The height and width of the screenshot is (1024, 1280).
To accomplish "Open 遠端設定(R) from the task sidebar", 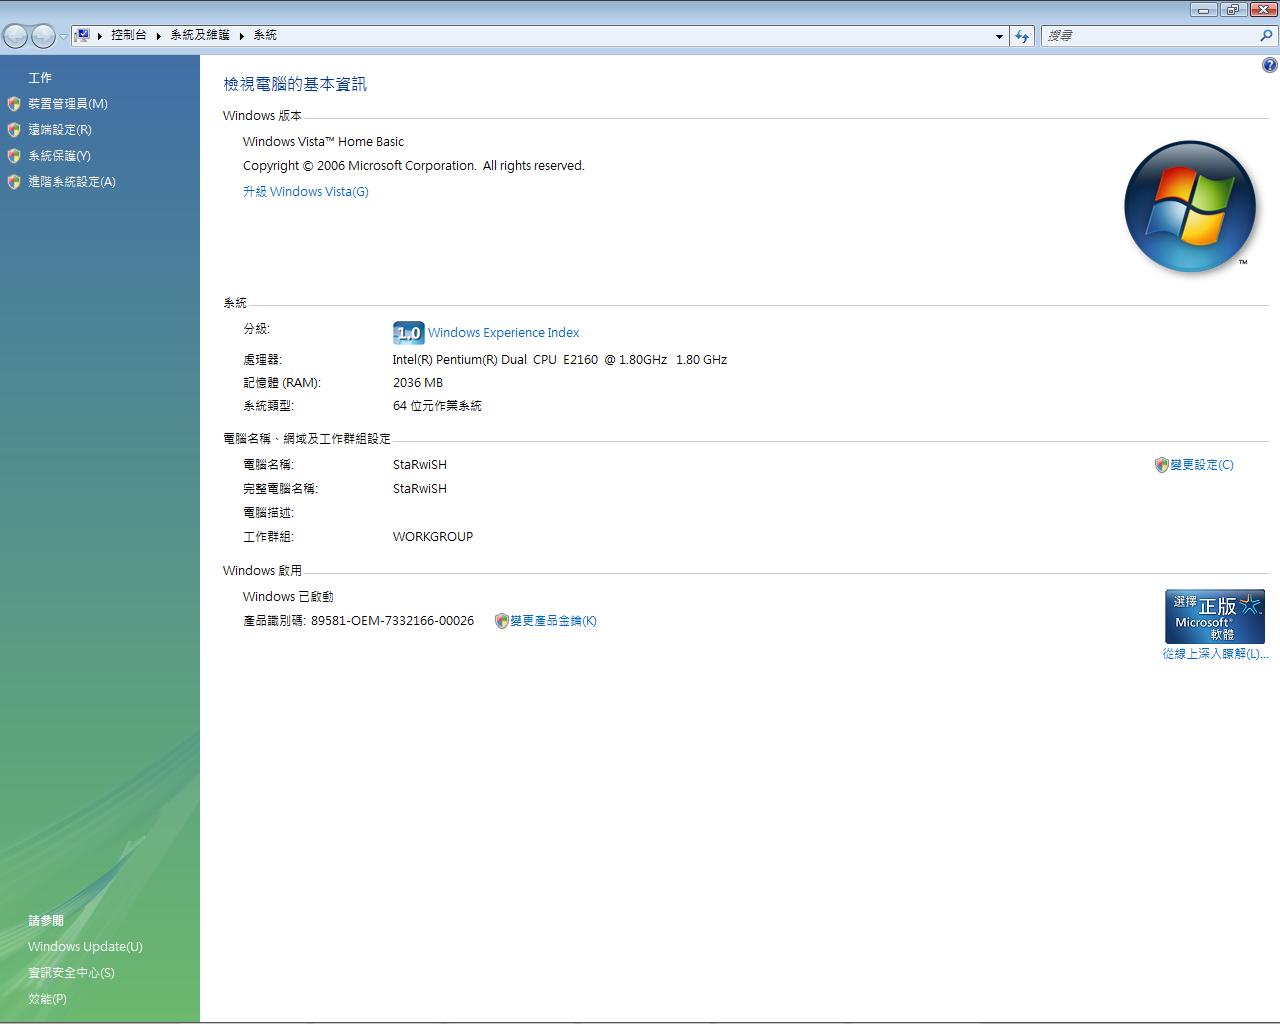I will tap(60, 130).
